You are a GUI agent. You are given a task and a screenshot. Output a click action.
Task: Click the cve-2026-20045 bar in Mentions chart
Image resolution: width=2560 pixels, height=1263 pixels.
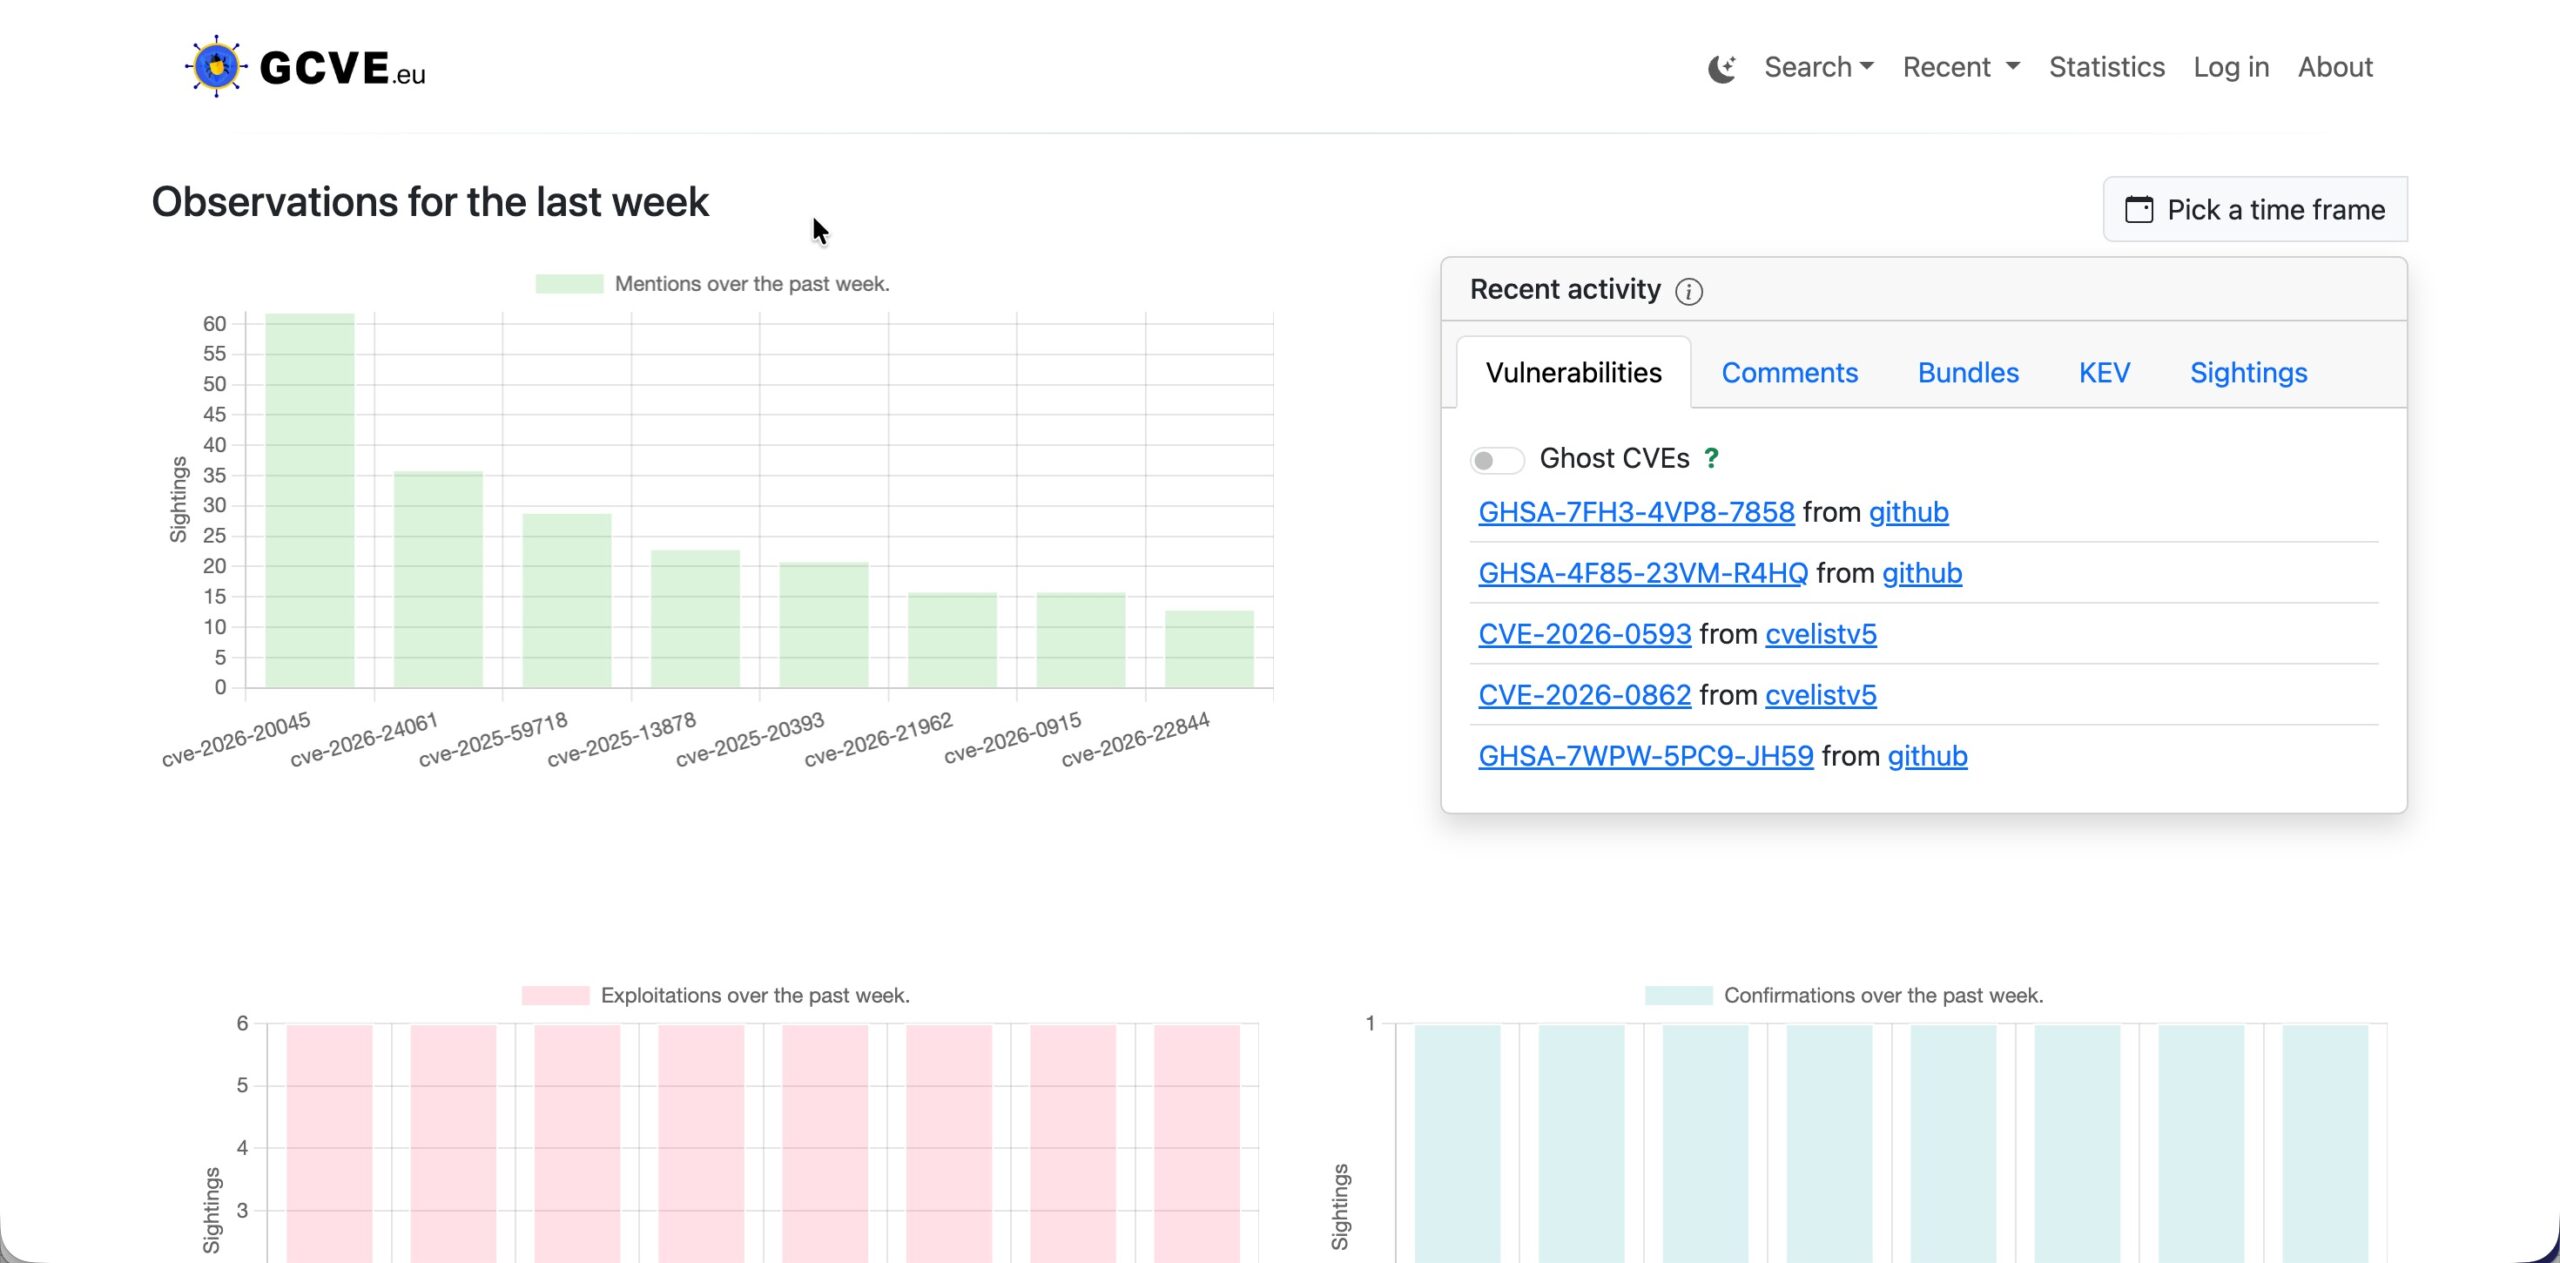click(x=309, y=500)
